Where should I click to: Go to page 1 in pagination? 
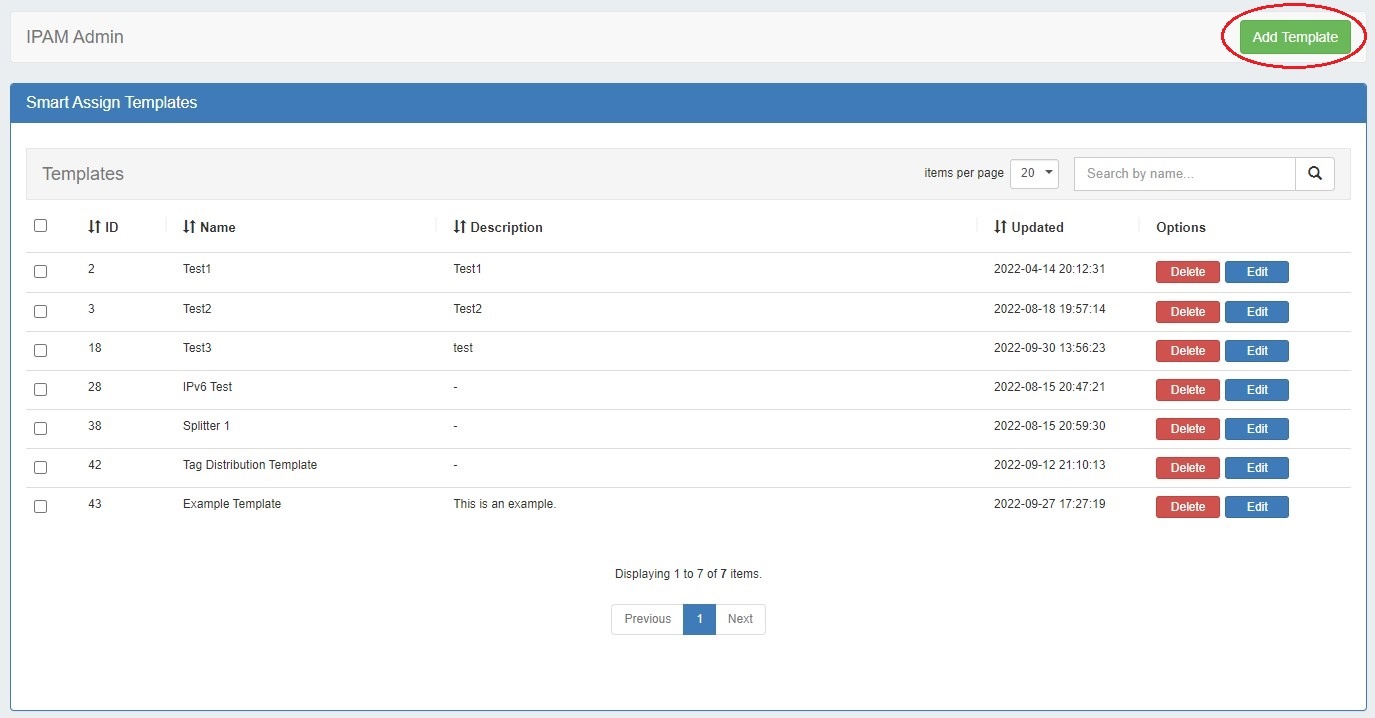pyautogui.click(x=699, y=619)
